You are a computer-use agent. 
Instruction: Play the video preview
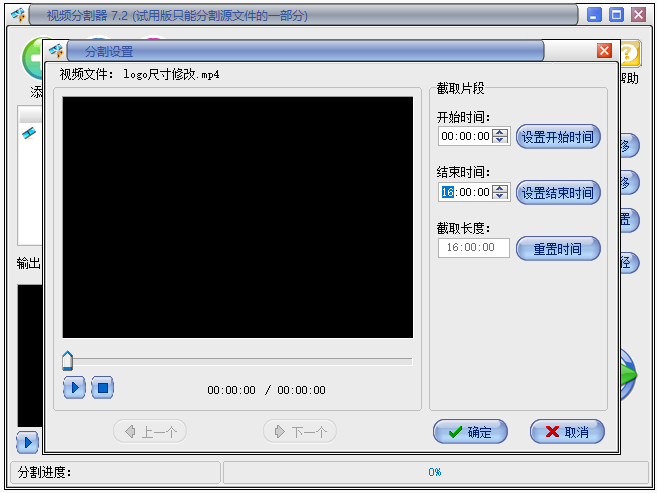(74, 388)
